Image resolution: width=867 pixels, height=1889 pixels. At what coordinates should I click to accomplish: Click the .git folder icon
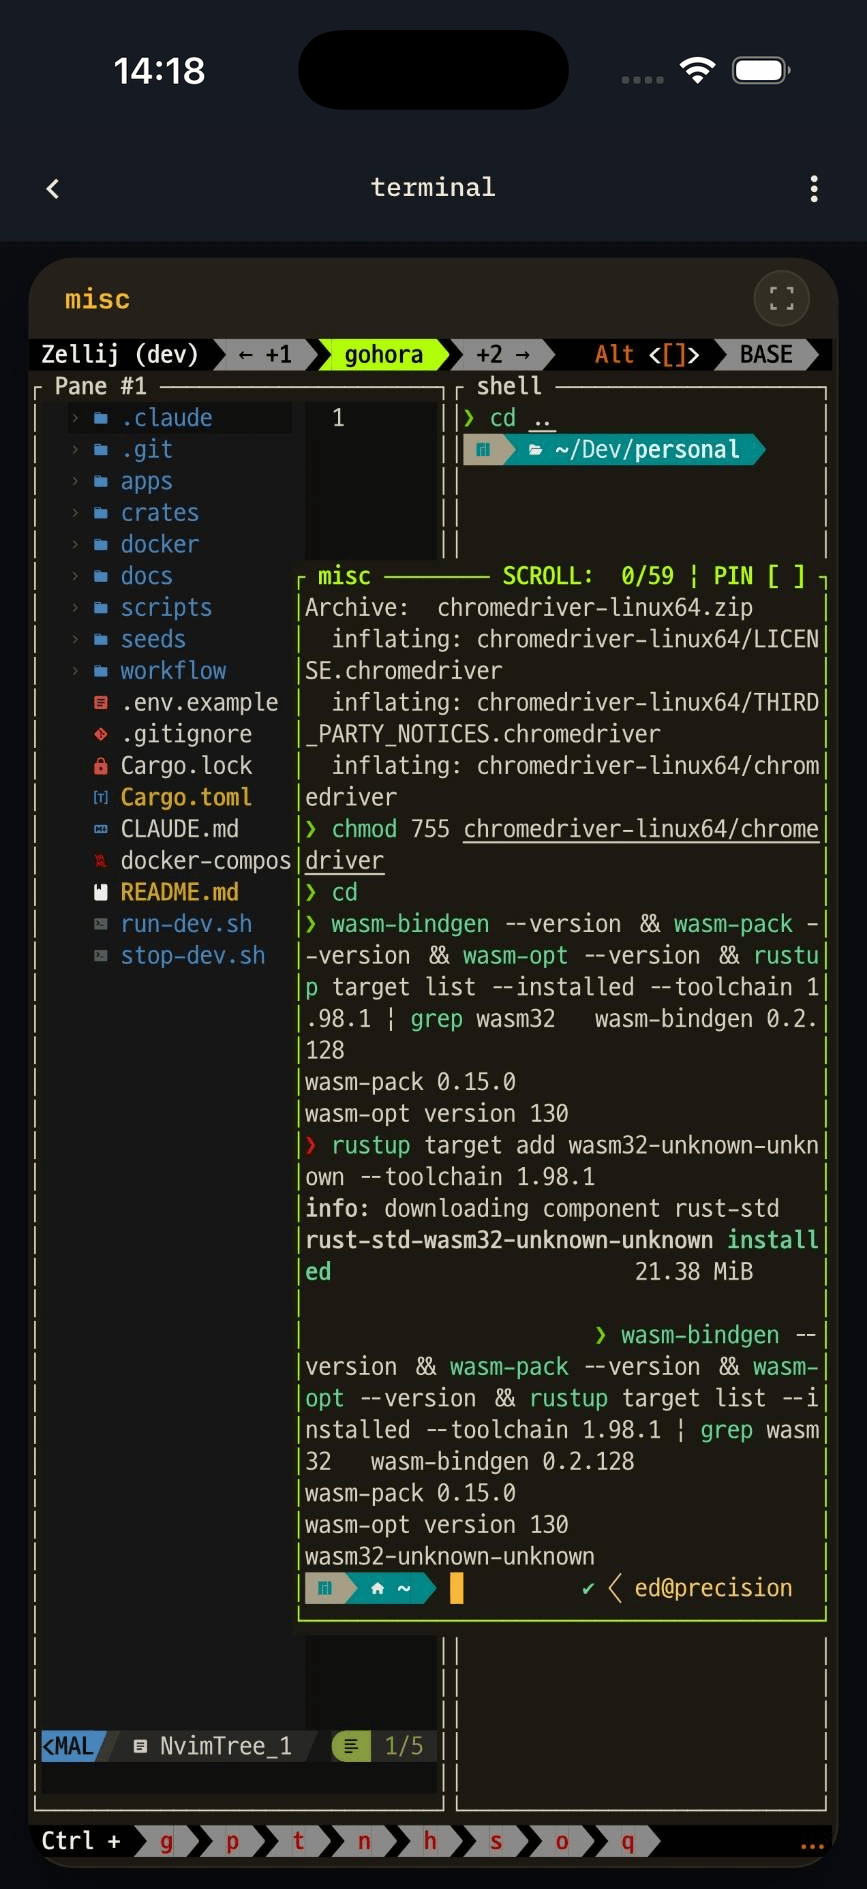pyautogui.click(x=101, y=450)
